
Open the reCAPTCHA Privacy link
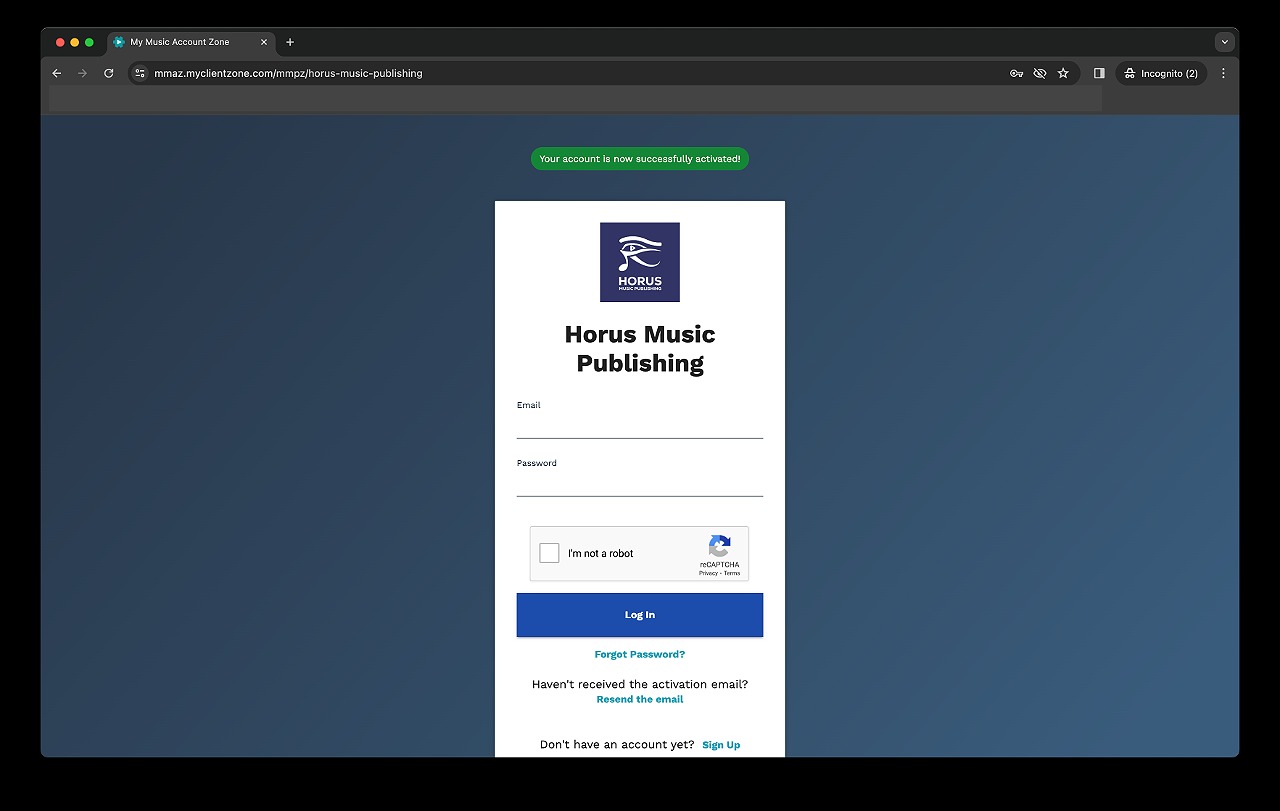[x=708, y=573]
